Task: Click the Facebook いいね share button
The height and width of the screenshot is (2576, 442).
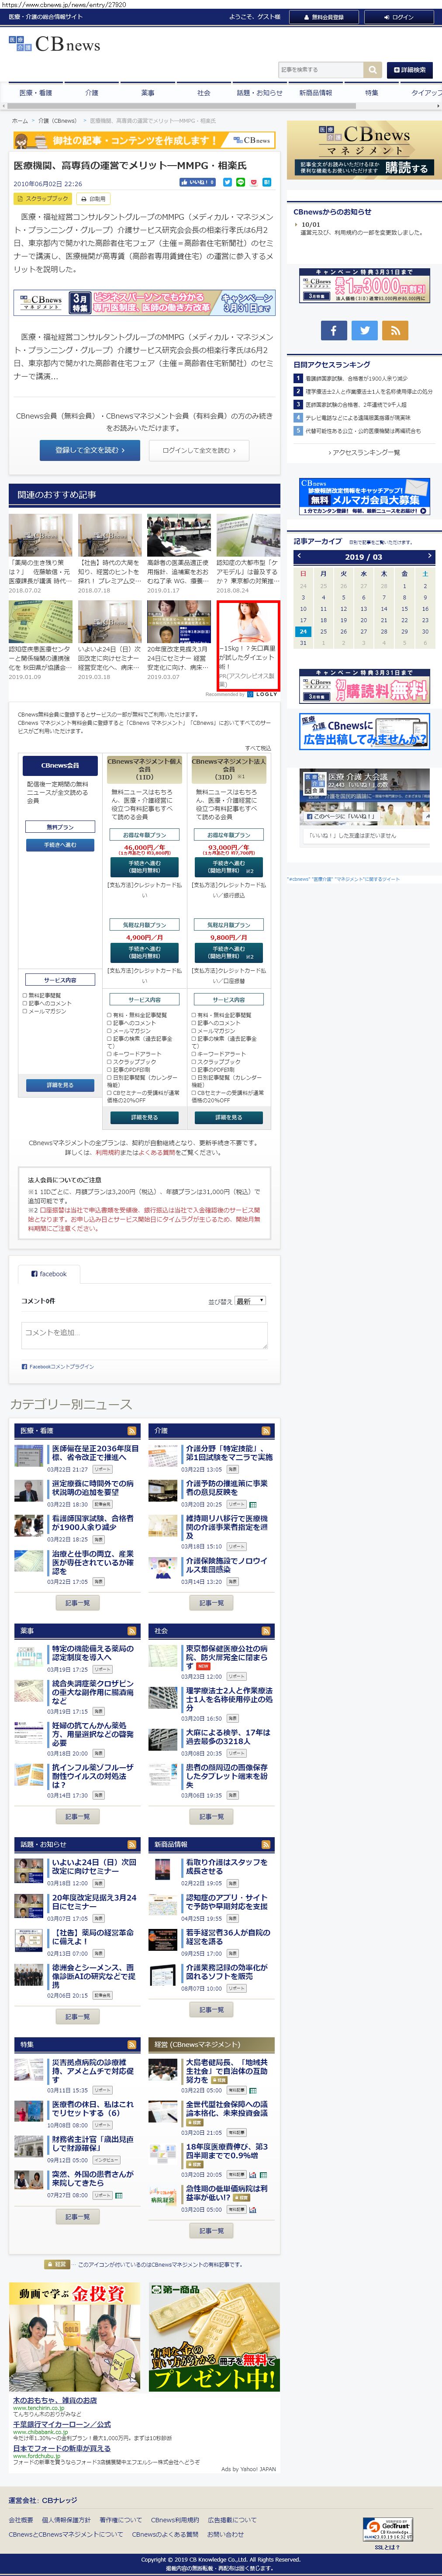Action: (x=198, y=183)
